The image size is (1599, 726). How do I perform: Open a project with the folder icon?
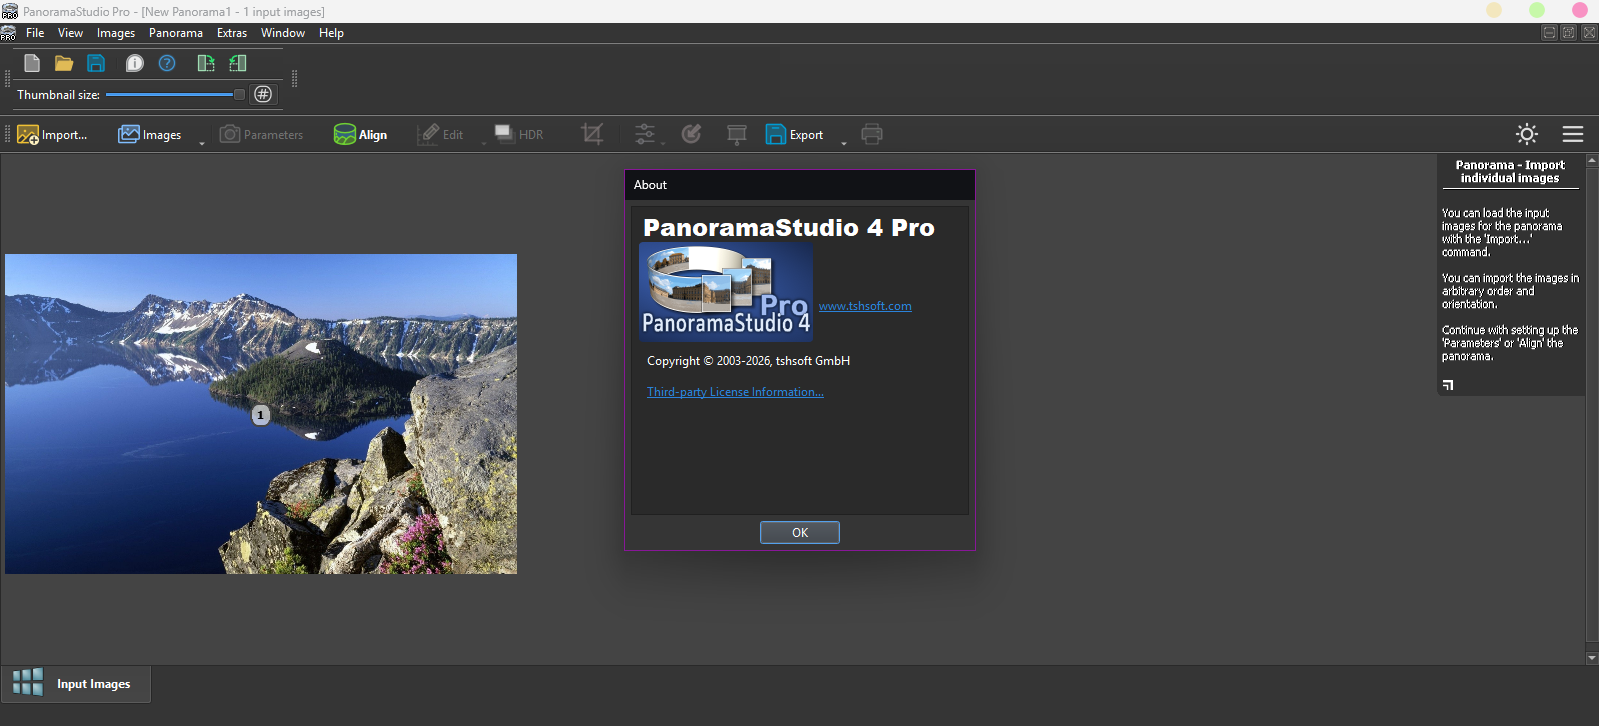click(64, 63)
